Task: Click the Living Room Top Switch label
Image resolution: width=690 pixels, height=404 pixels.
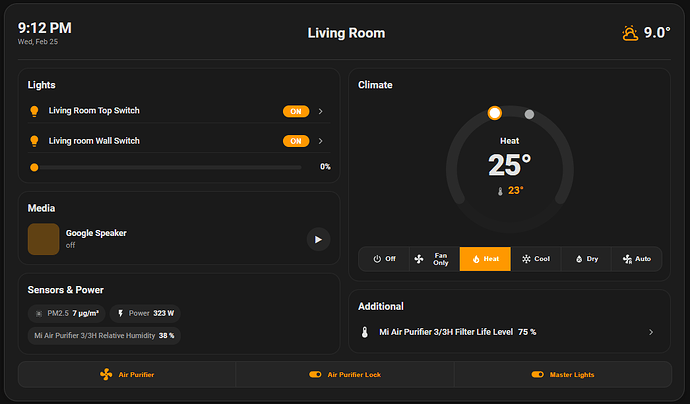Action: pos(94,110)
